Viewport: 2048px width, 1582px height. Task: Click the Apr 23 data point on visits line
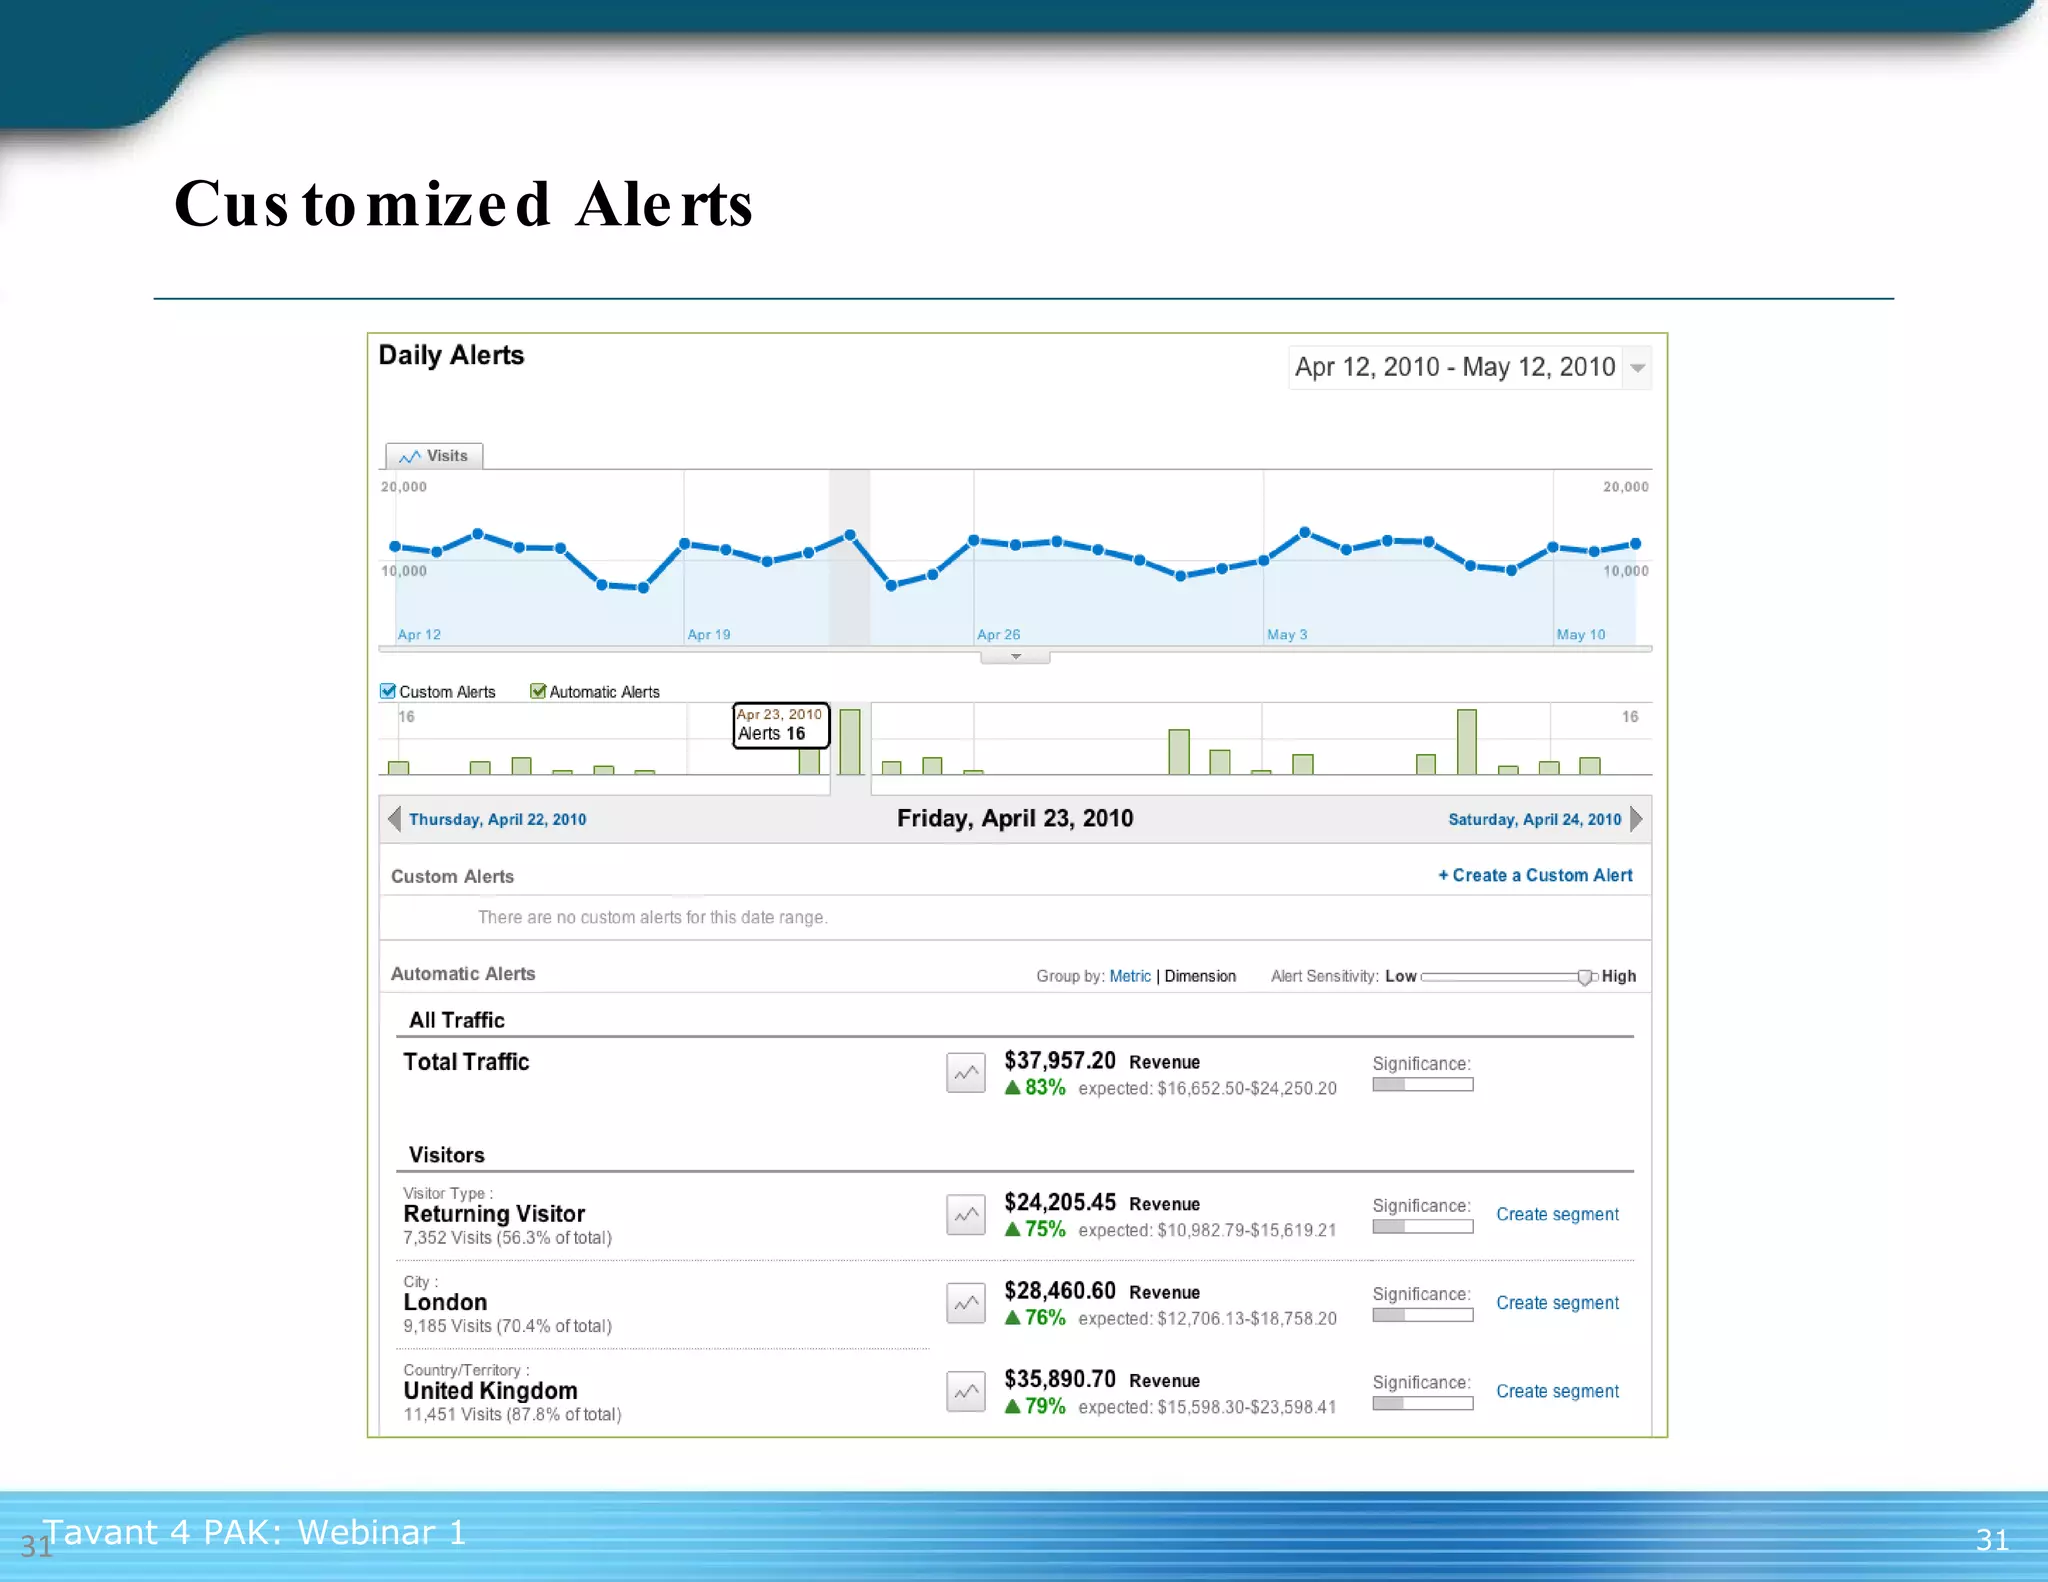(x=850, y=535)
